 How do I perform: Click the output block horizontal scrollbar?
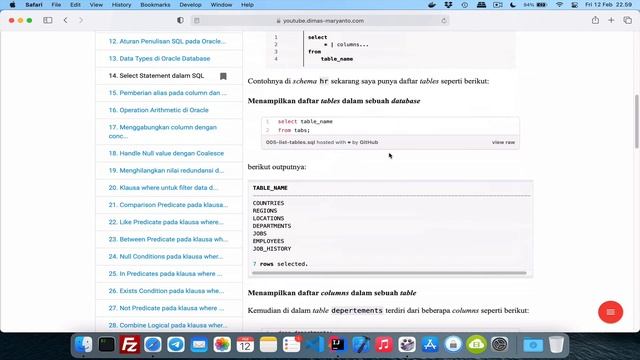click(x=389, y=273)
